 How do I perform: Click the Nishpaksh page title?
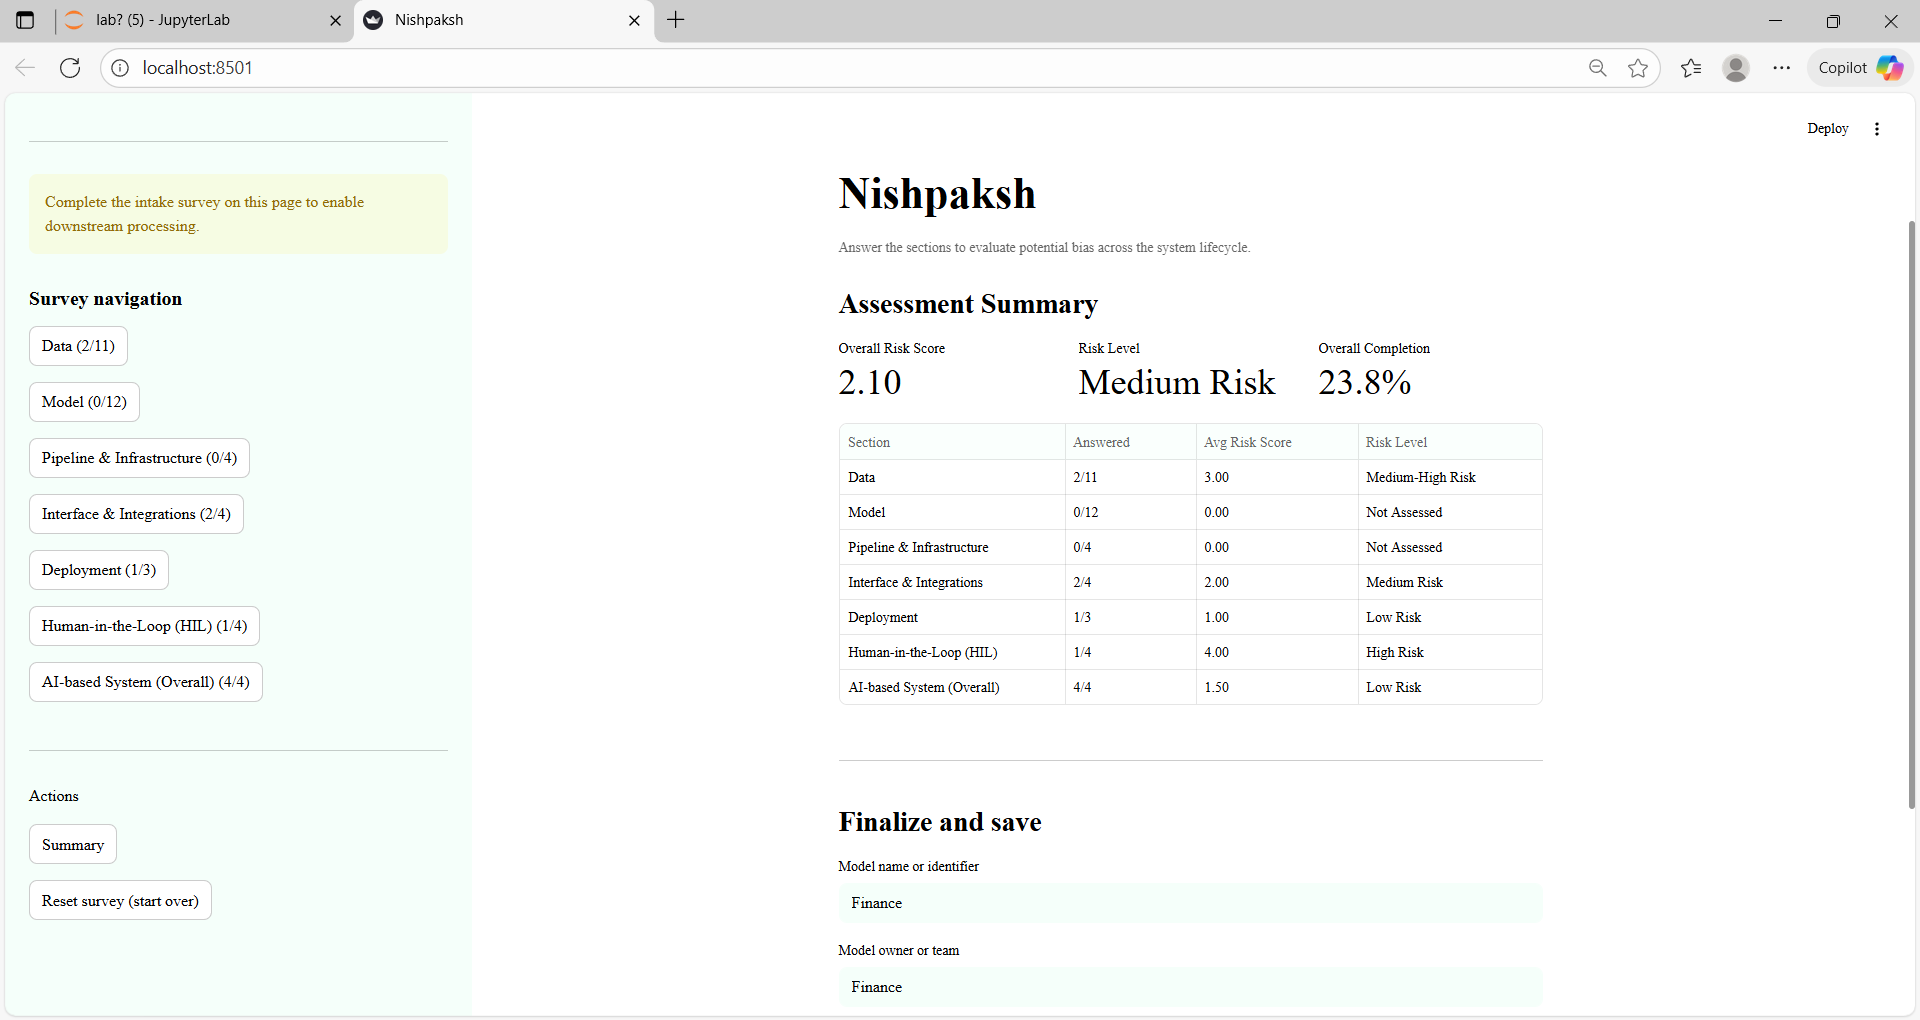pos(937,194)
